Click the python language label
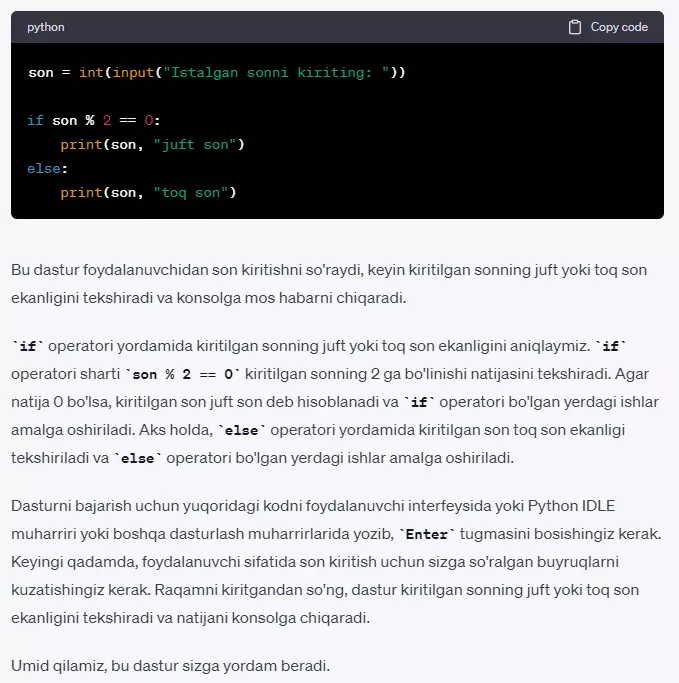Image resolution: width=679 pixels, height=683 pixels. tap(46, 27)
